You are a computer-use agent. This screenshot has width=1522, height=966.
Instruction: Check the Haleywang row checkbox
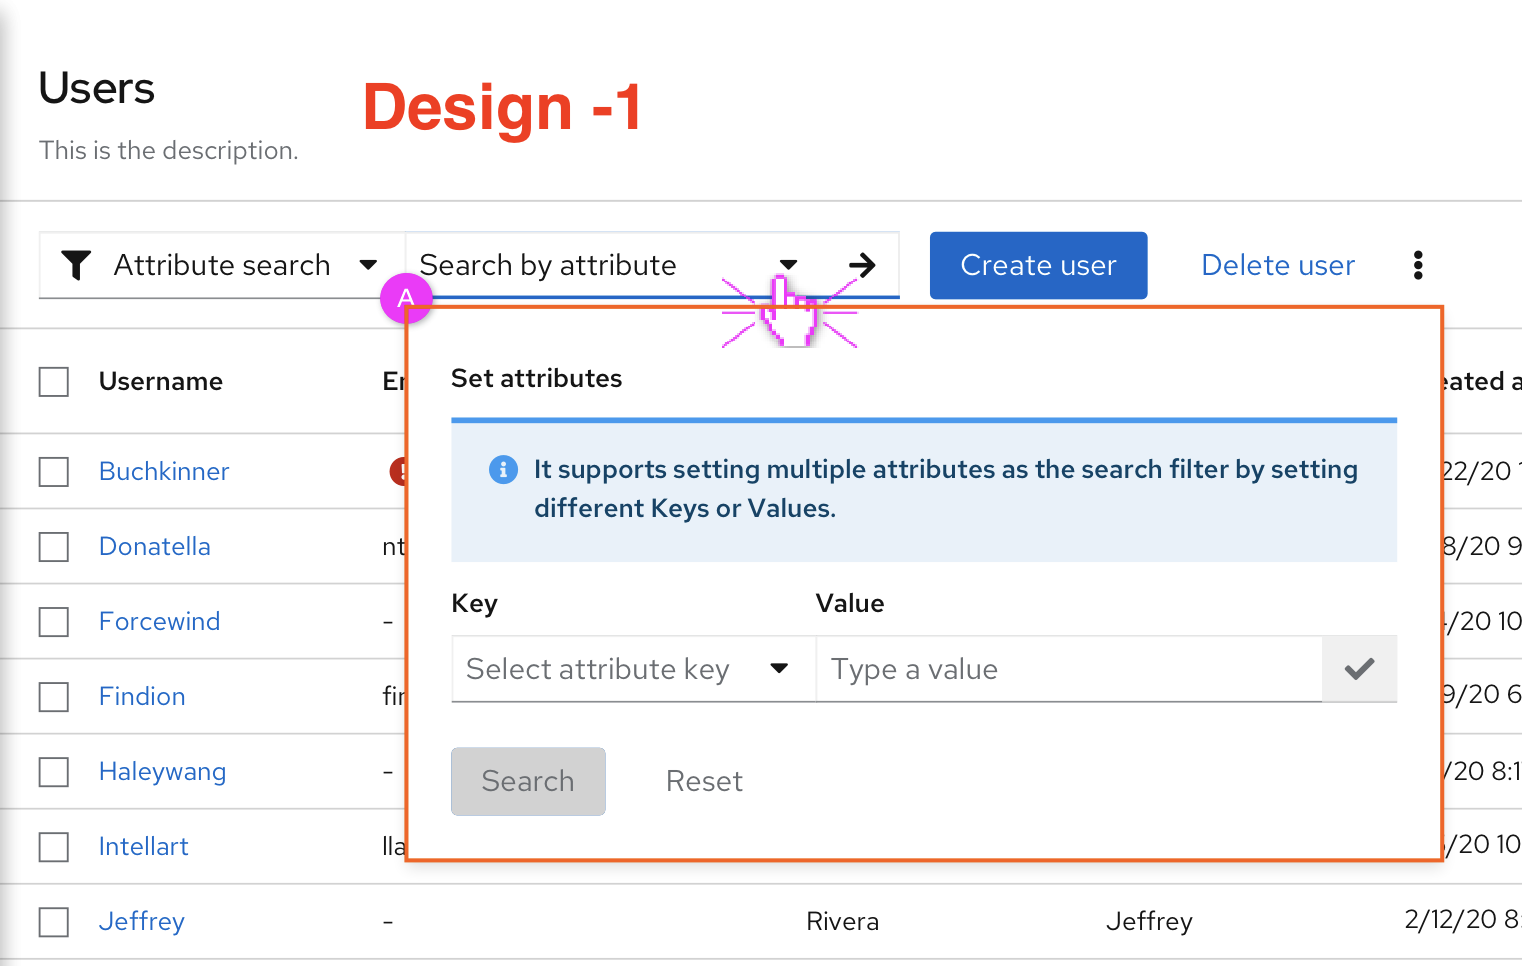point(53,771)
